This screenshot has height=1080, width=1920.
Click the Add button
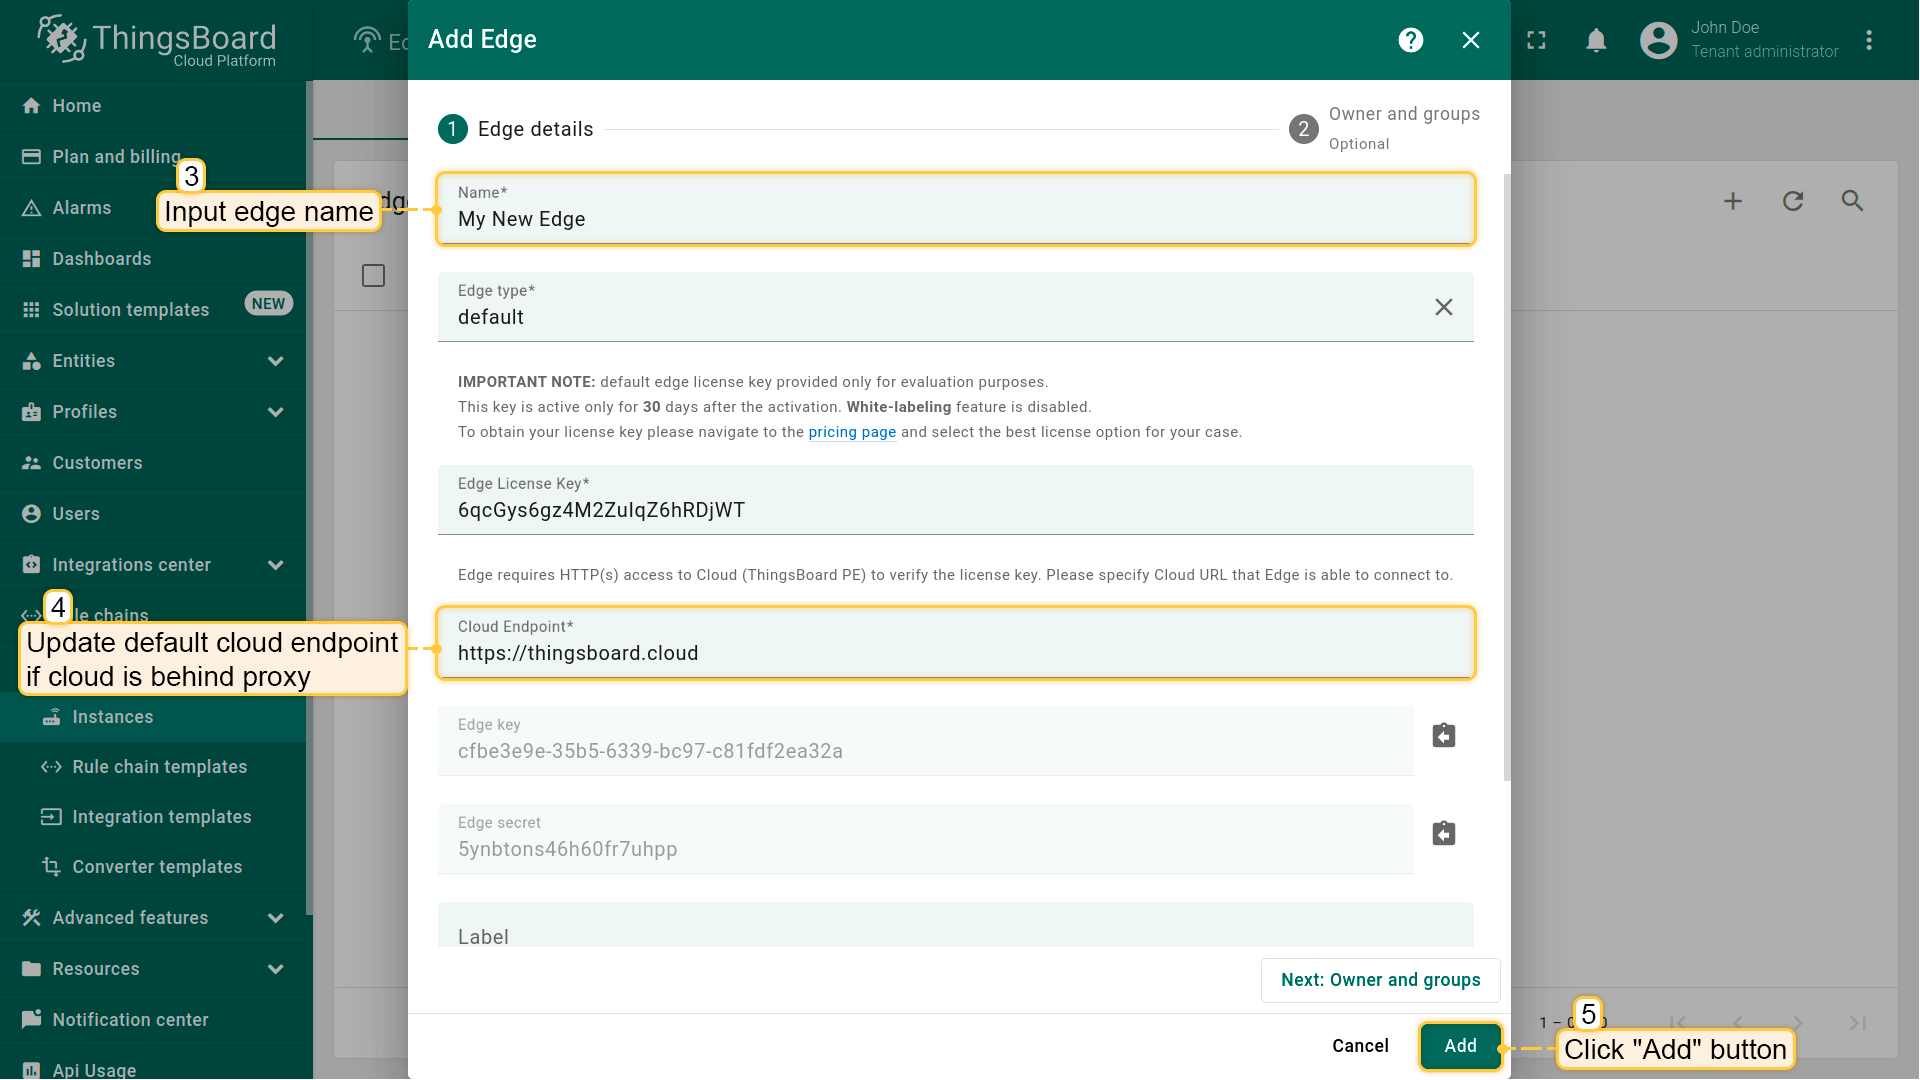pos(1460,1046)
